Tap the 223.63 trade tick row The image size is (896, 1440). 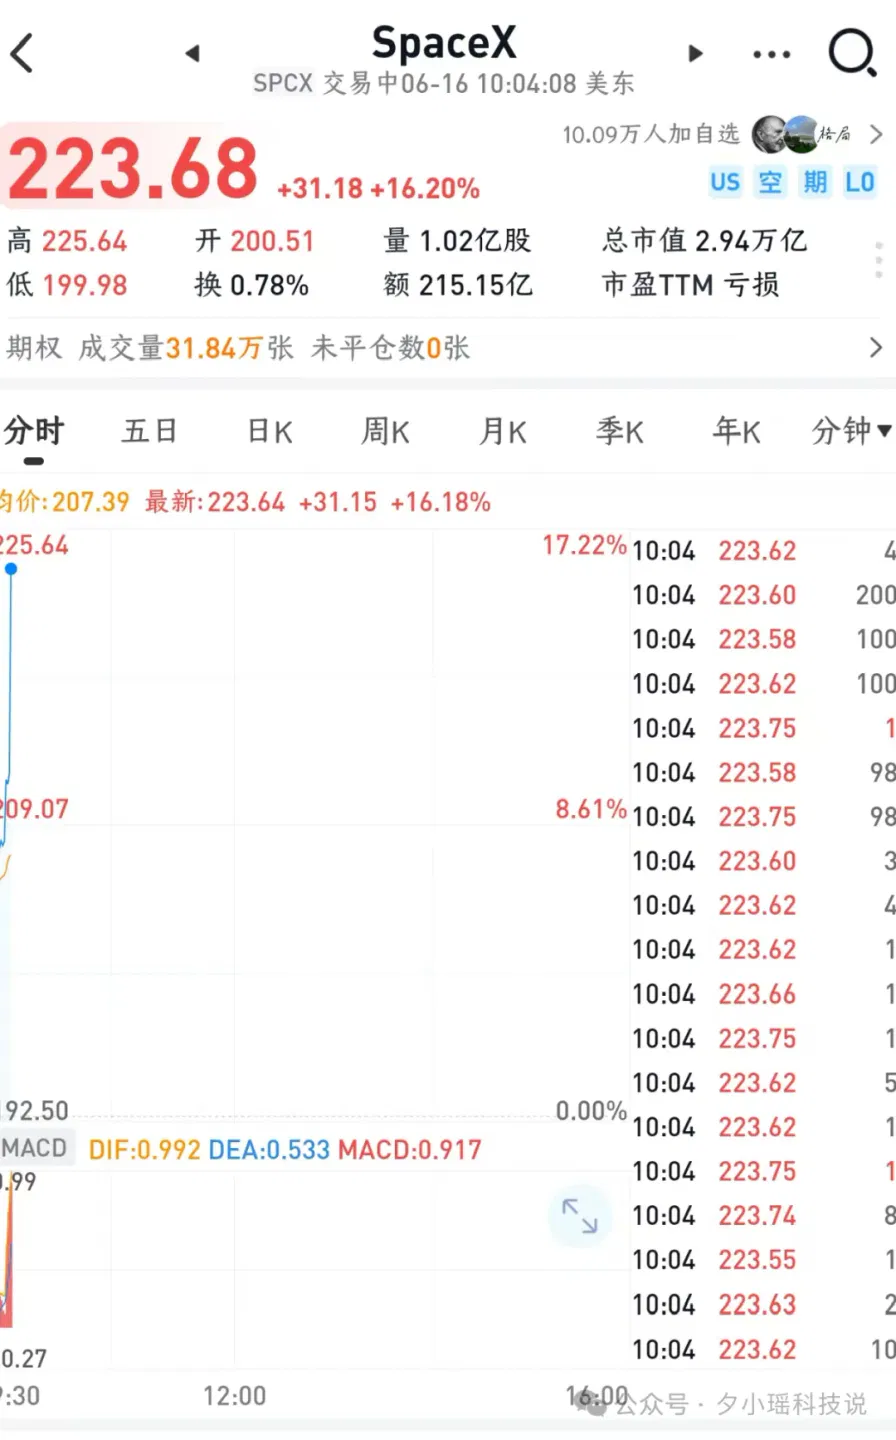[x=763, y=1305]
